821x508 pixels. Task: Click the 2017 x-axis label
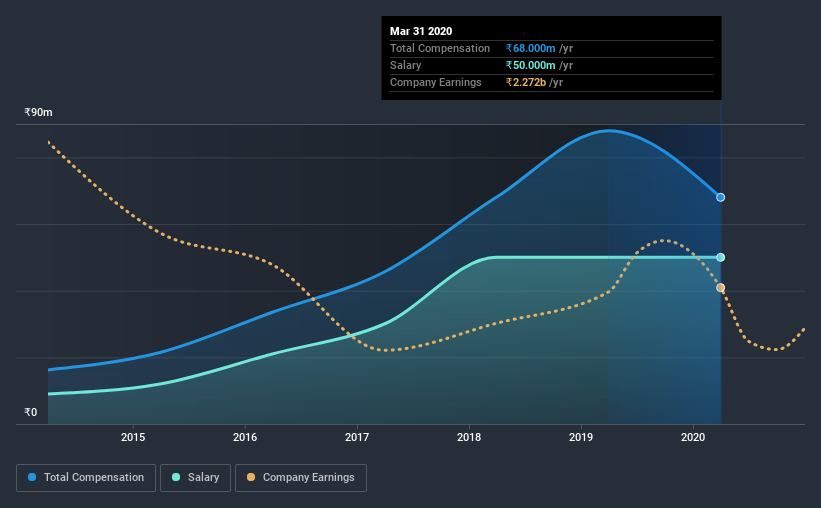pos(357,437)
